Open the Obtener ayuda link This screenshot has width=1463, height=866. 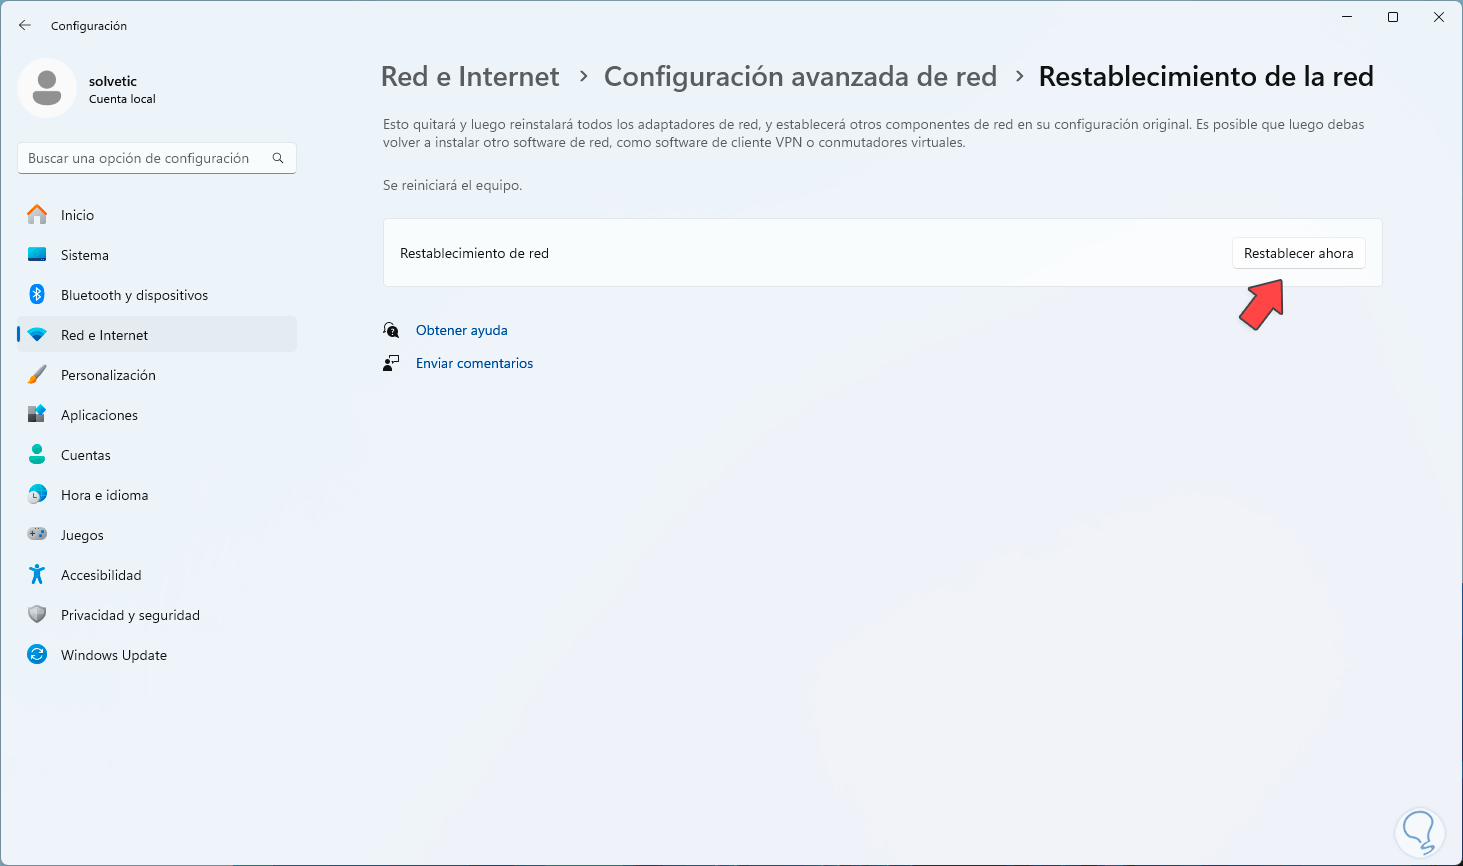tap(461, 329)
